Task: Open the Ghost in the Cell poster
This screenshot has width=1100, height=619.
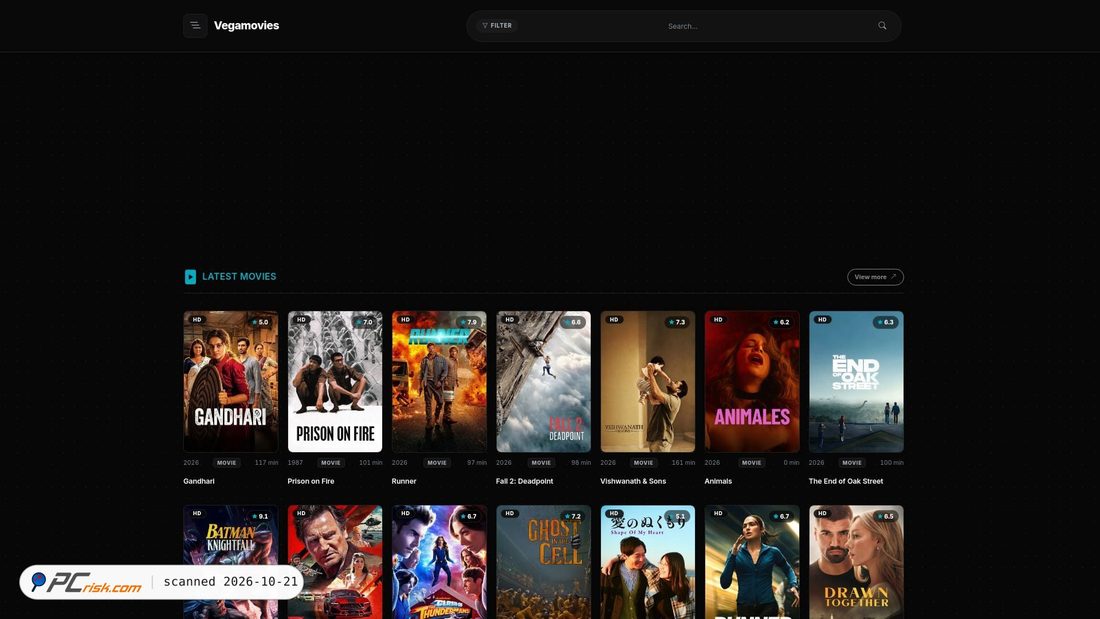Action: click(x=544, y=562)
